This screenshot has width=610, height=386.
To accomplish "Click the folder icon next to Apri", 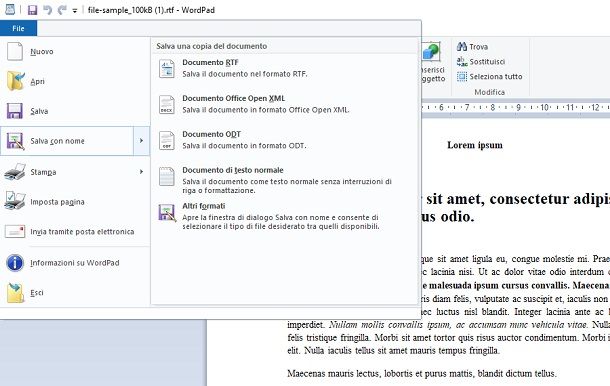I will tap(16, 81).
